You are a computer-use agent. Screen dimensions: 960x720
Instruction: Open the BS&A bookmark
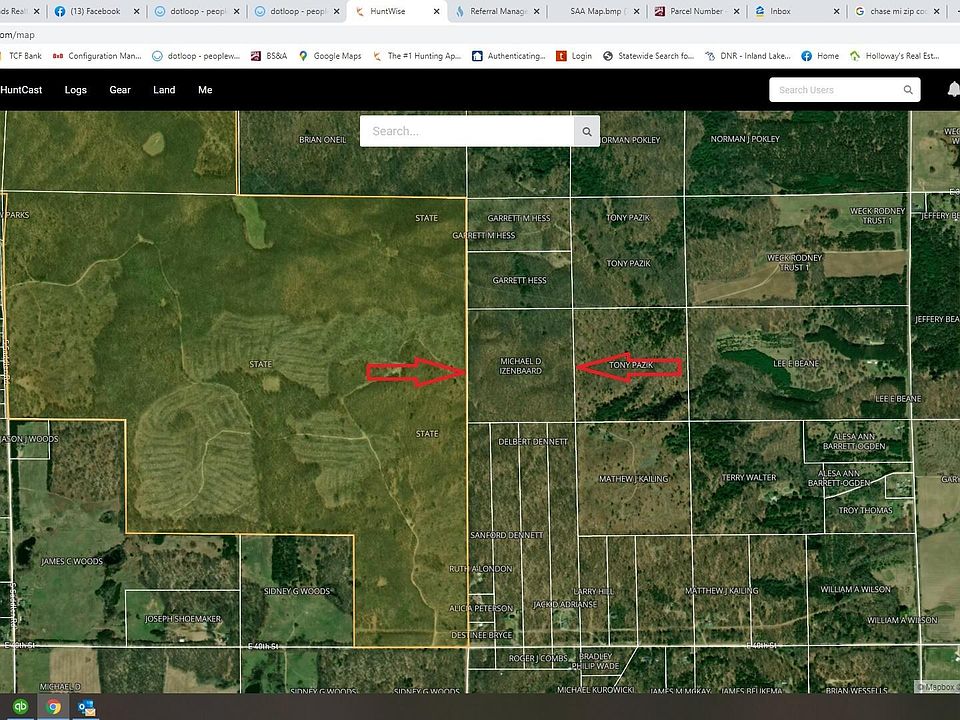[269, 56]
